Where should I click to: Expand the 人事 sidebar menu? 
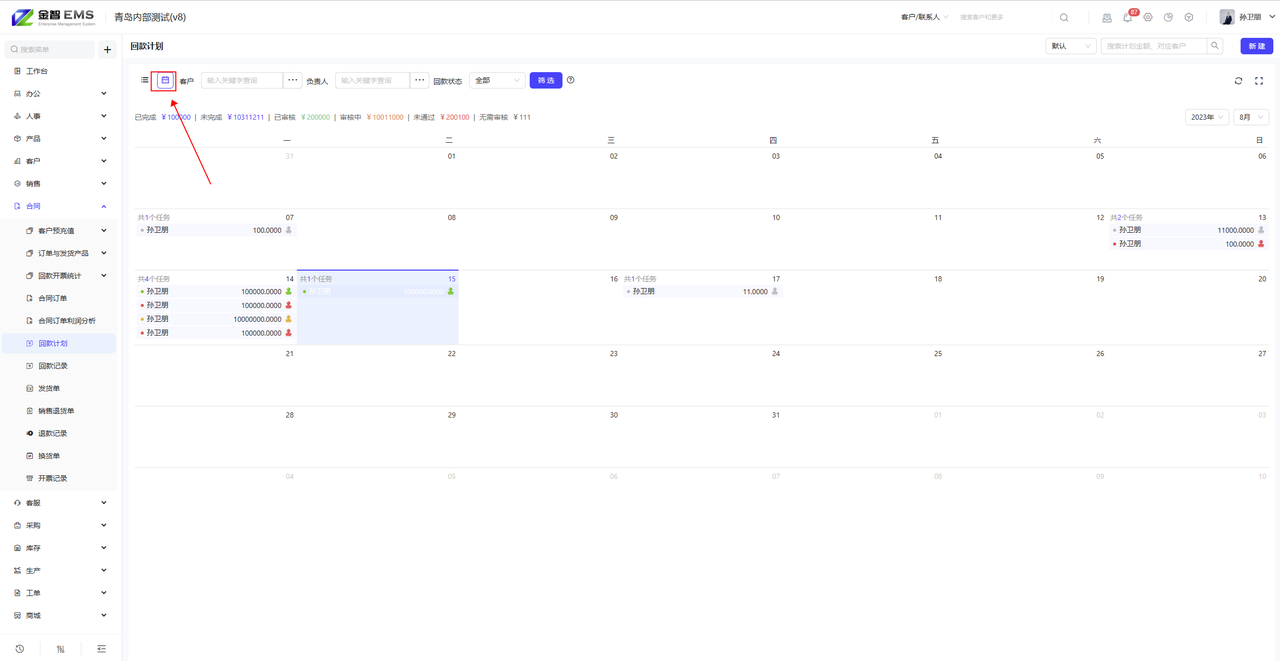(60, 116)
